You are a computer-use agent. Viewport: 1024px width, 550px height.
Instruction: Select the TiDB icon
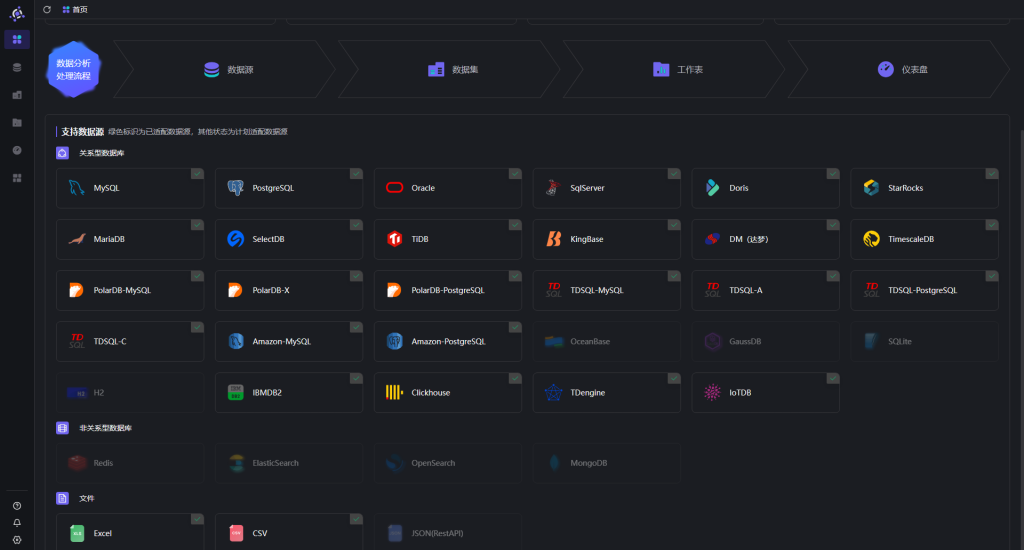tap(394, 239)
